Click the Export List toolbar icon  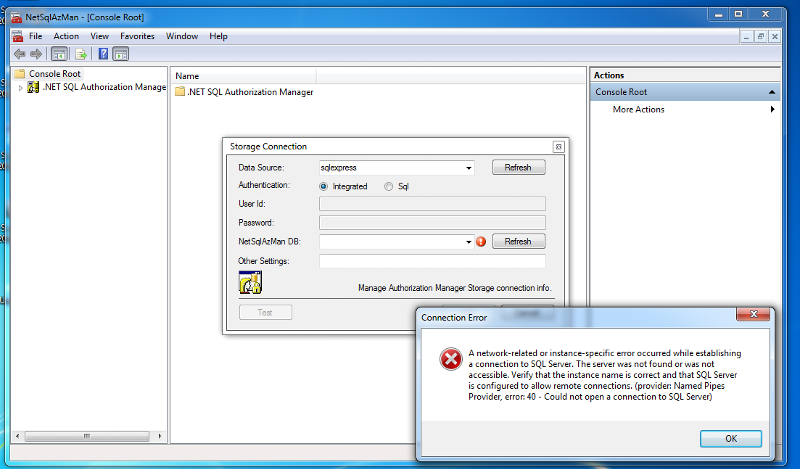(x=81, y=54)
